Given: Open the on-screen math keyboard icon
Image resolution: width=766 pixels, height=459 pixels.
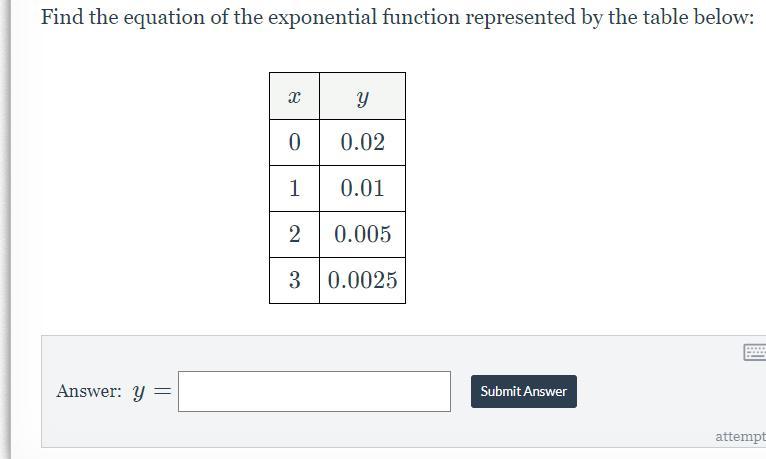Looking at the screenshot, I should [754, 352].
